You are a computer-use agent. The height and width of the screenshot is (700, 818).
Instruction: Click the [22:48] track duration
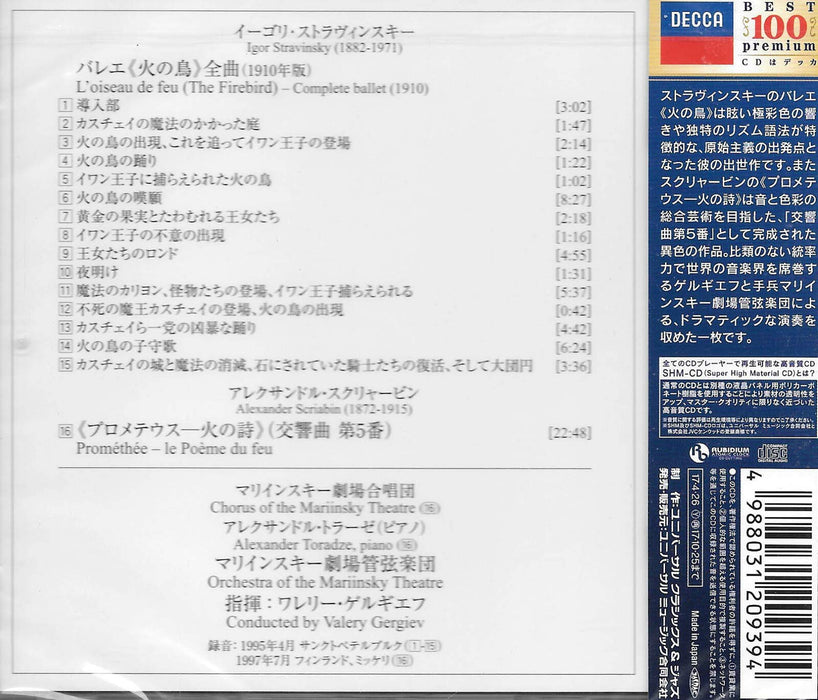(x=569, y=433)
